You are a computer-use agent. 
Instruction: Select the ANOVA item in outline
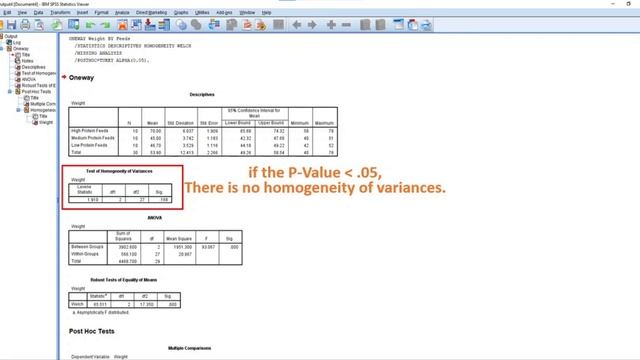29,79
